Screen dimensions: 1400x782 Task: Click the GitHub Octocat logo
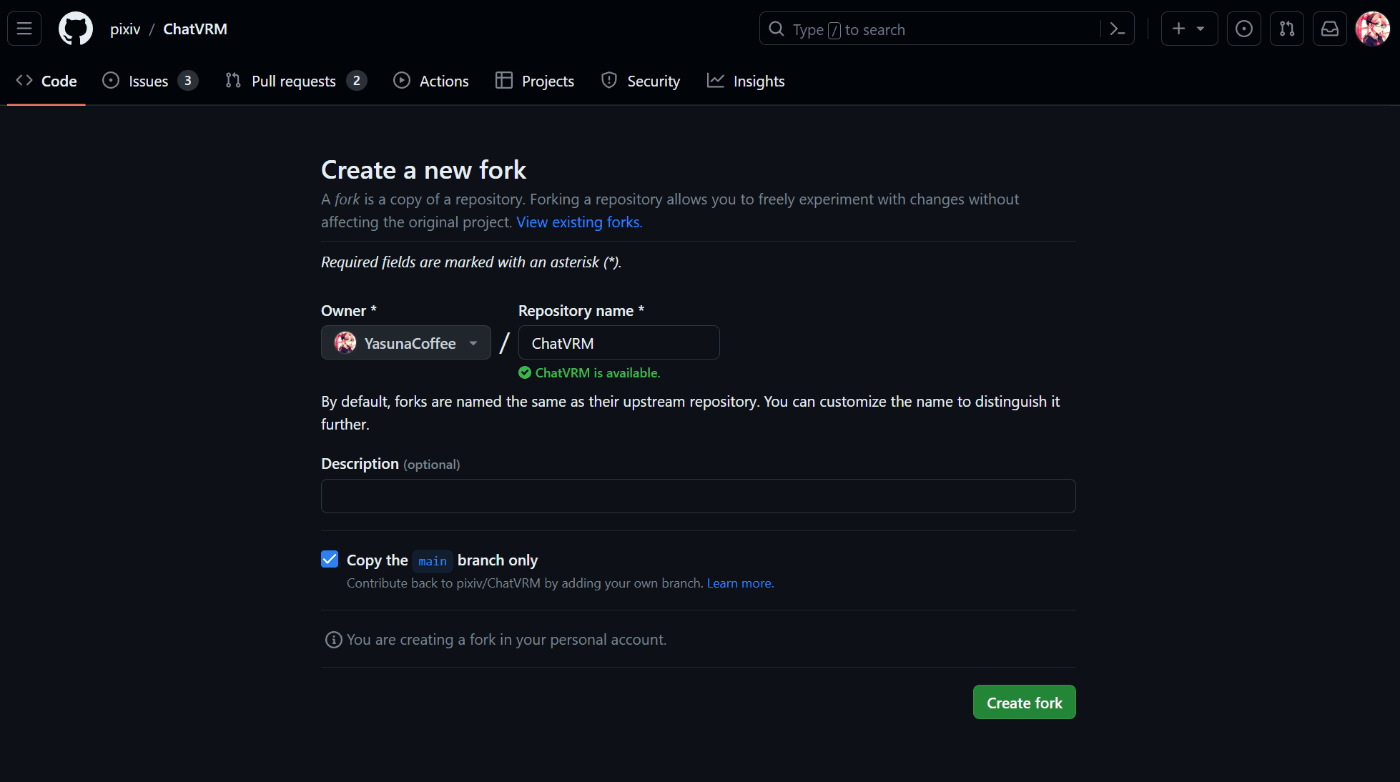coord(76,29)
